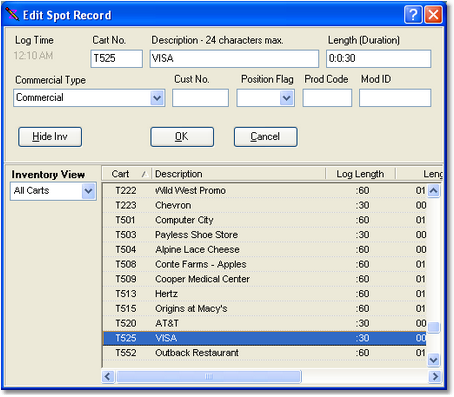Expand the Position Flag dropdown
The width and height of the screenshot is (454, 397).
pos(286,98)
